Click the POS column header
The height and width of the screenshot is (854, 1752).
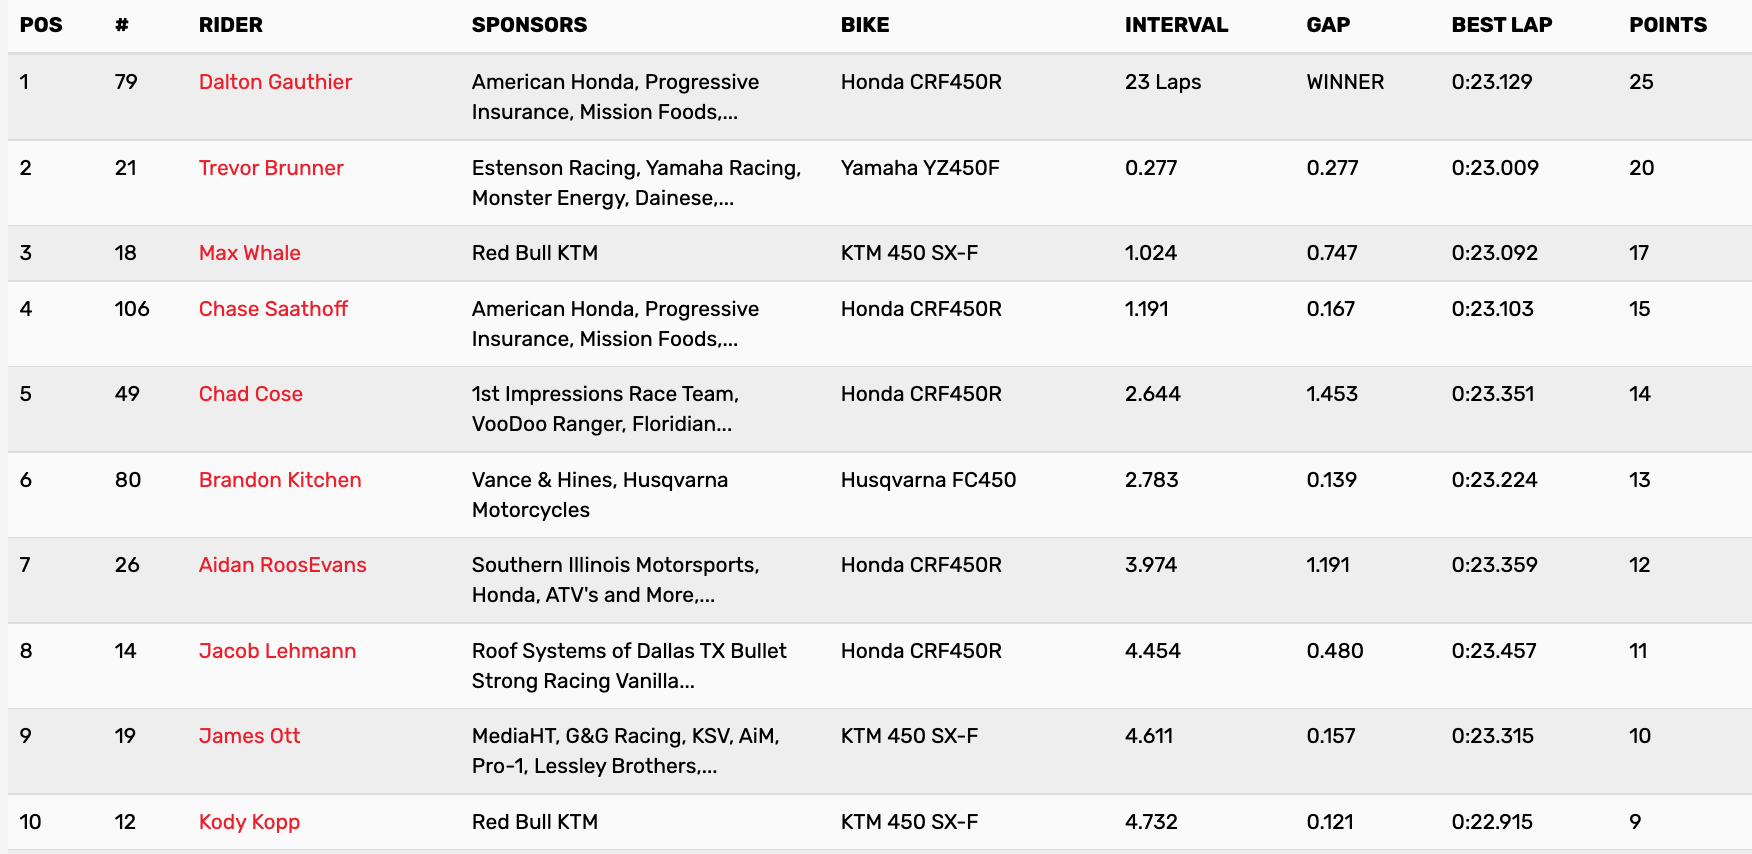click(x=41, y=25)
